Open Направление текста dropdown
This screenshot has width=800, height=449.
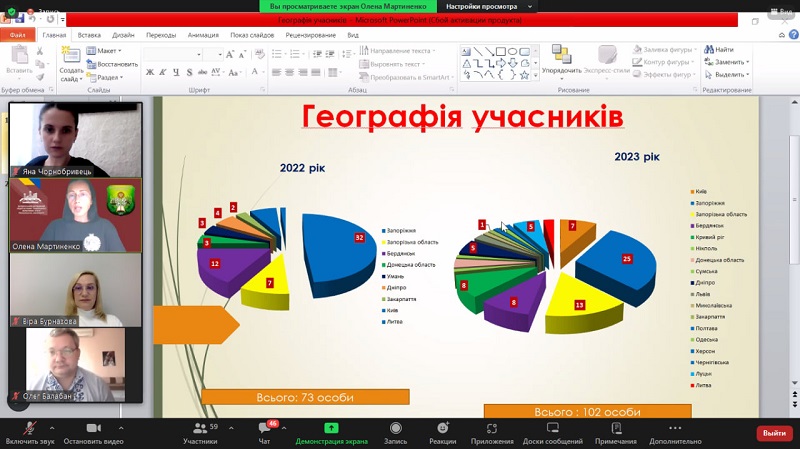(397, 51)
